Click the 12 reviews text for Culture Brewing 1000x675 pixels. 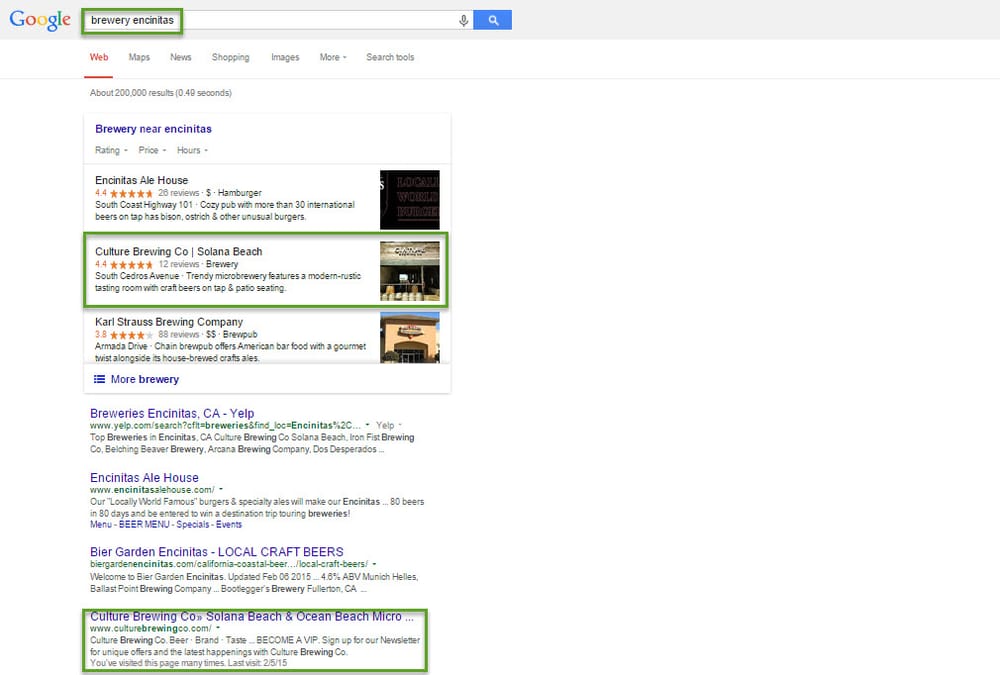tap(179, 264)
